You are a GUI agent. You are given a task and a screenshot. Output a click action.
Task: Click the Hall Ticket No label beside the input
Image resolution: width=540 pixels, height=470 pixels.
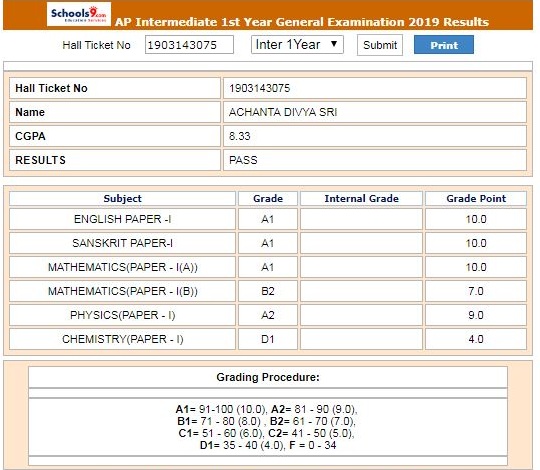coord(96,45)
